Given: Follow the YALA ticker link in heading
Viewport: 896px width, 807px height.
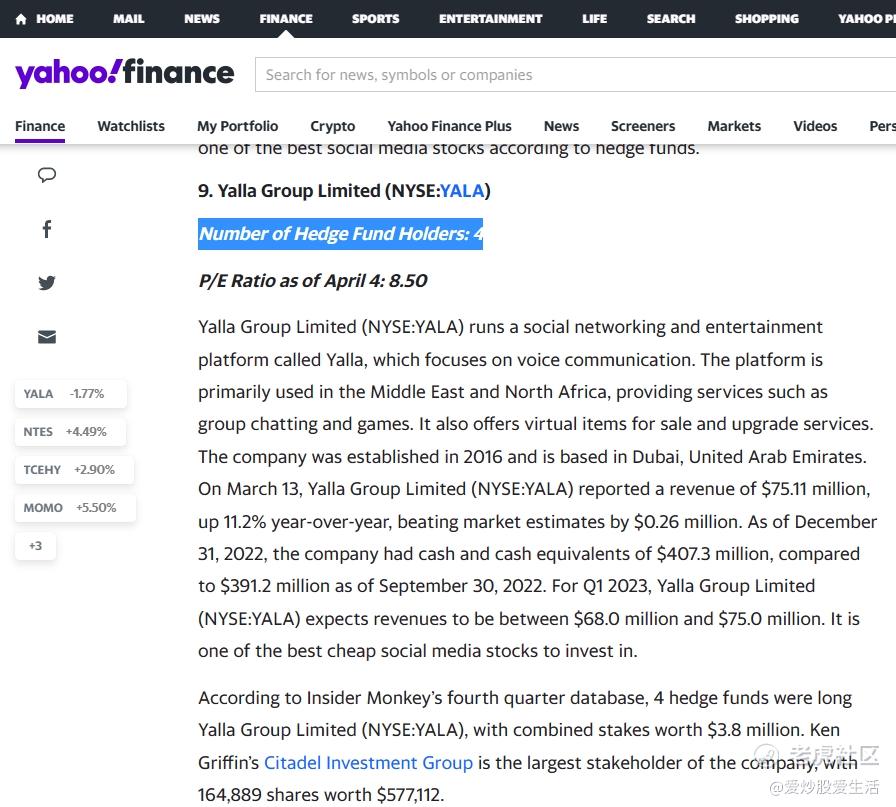Looking at the screenshot, I should click(x=462, y=191).
